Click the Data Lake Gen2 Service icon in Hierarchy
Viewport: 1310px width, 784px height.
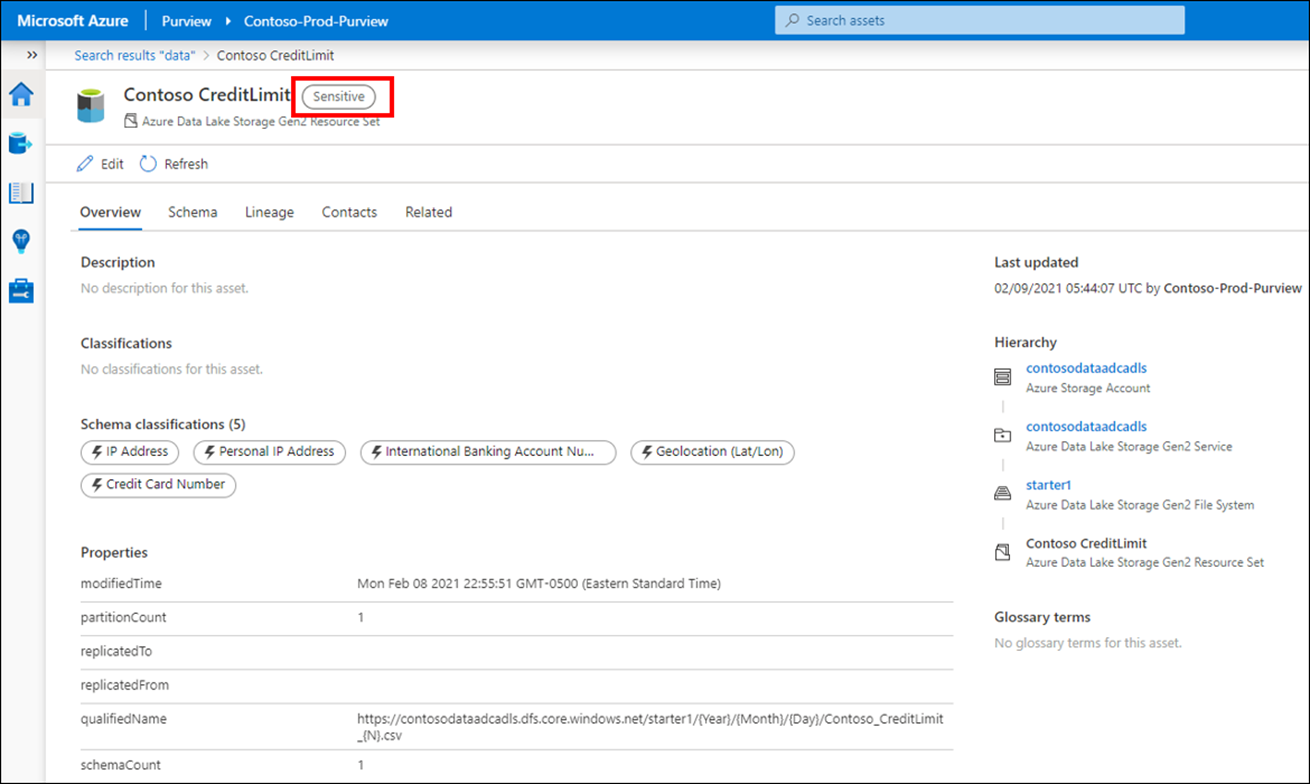coord(1003,435)
